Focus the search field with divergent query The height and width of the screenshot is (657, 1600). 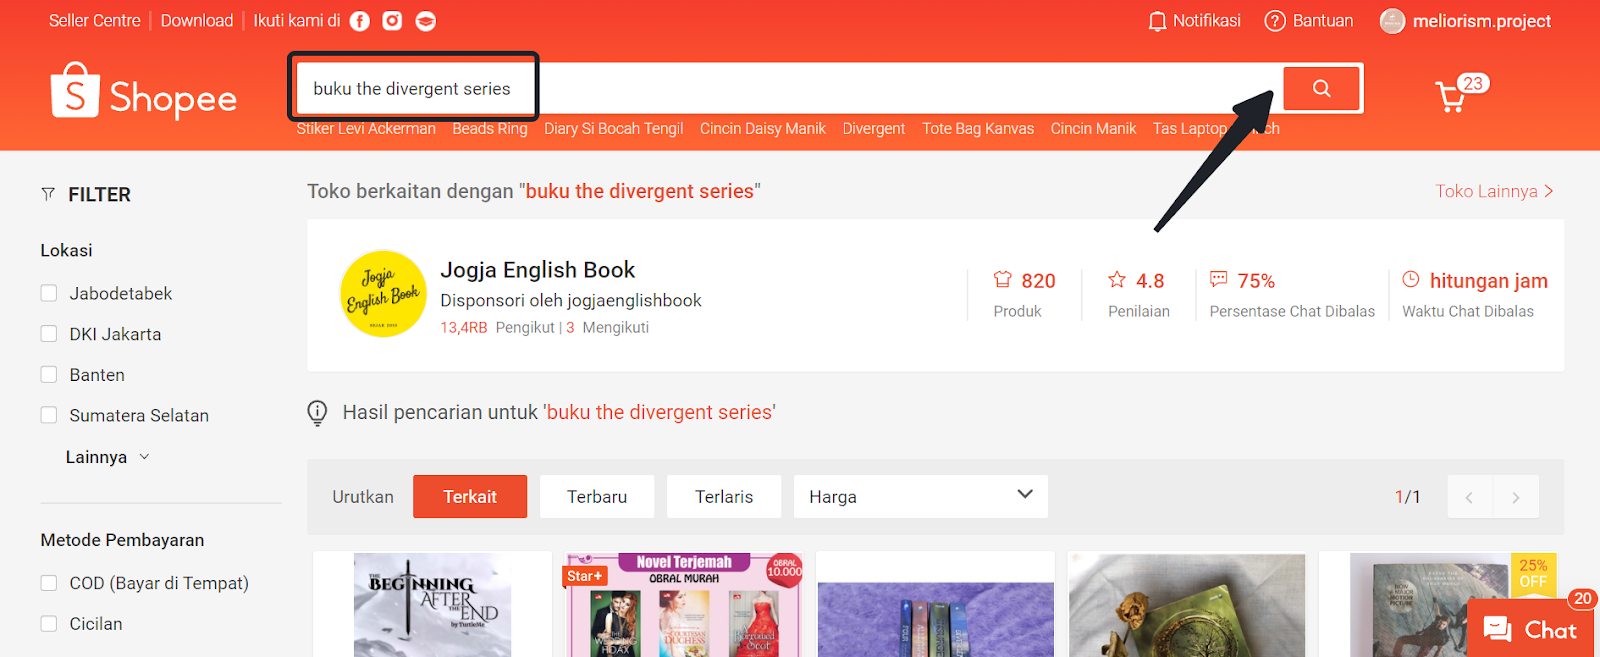pos(788,88)
